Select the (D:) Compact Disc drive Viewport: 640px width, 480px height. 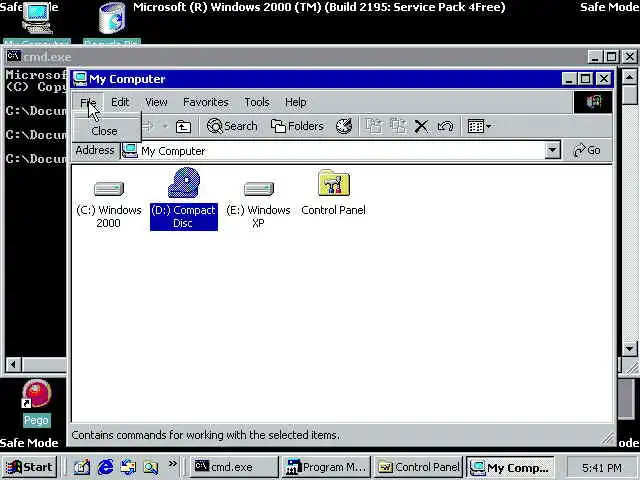[184, 199]
